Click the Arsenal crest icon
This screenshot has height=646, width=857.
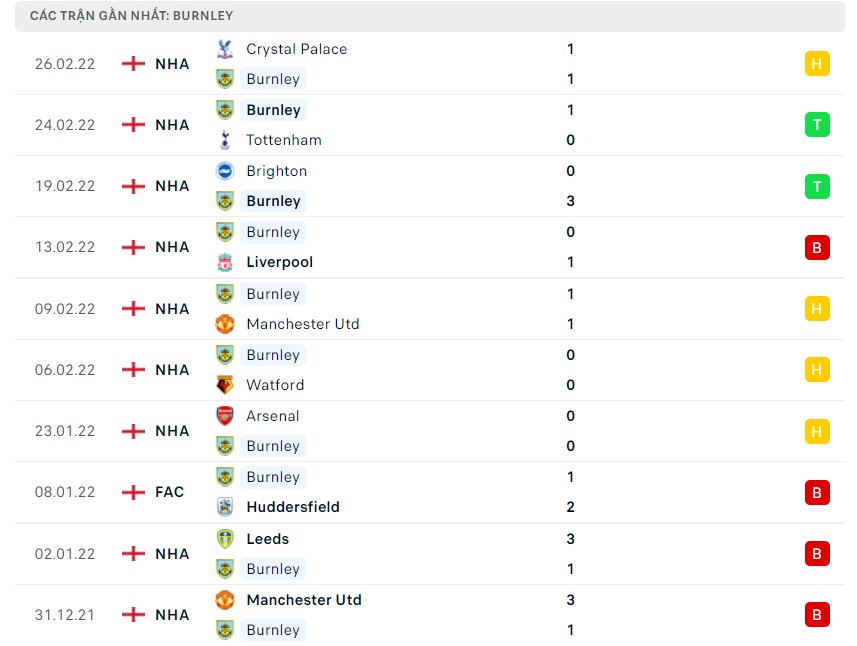225,416
